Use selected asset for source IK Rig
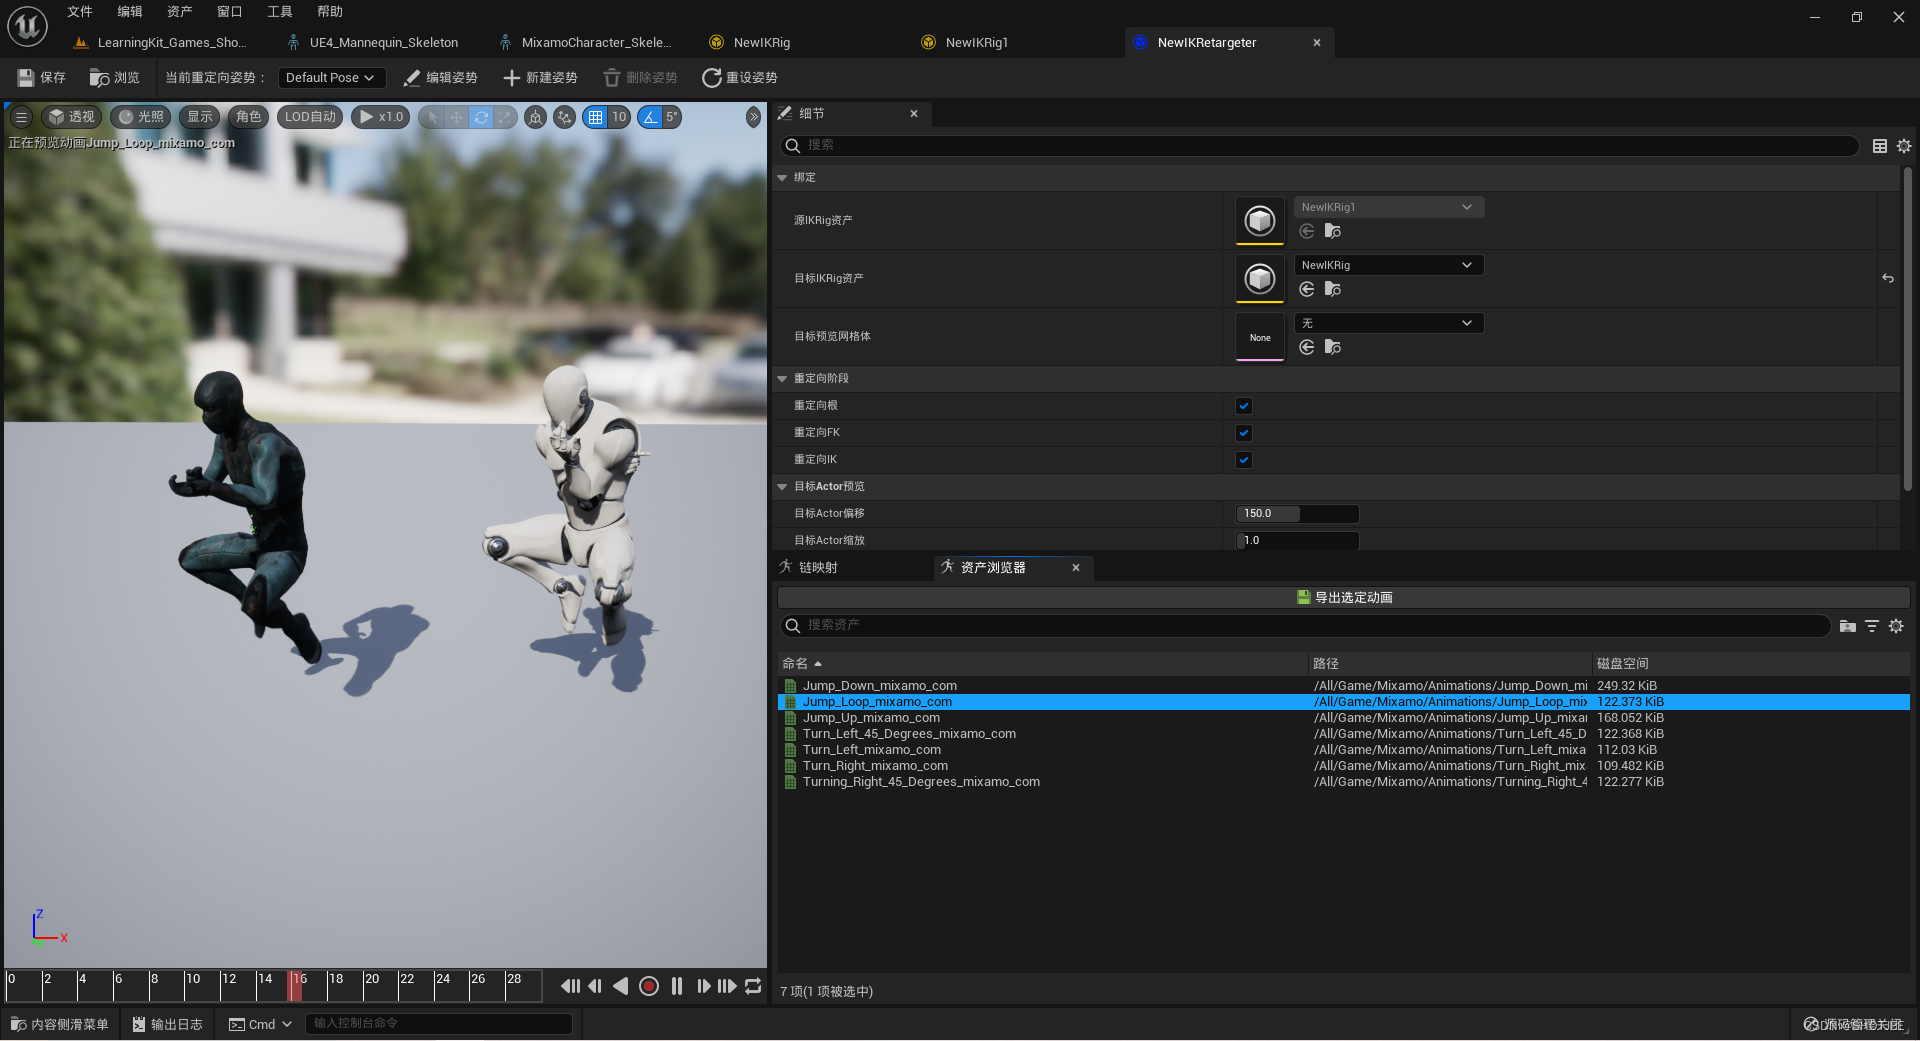Screen dimensions: 1920x1041 (1307, 231)
